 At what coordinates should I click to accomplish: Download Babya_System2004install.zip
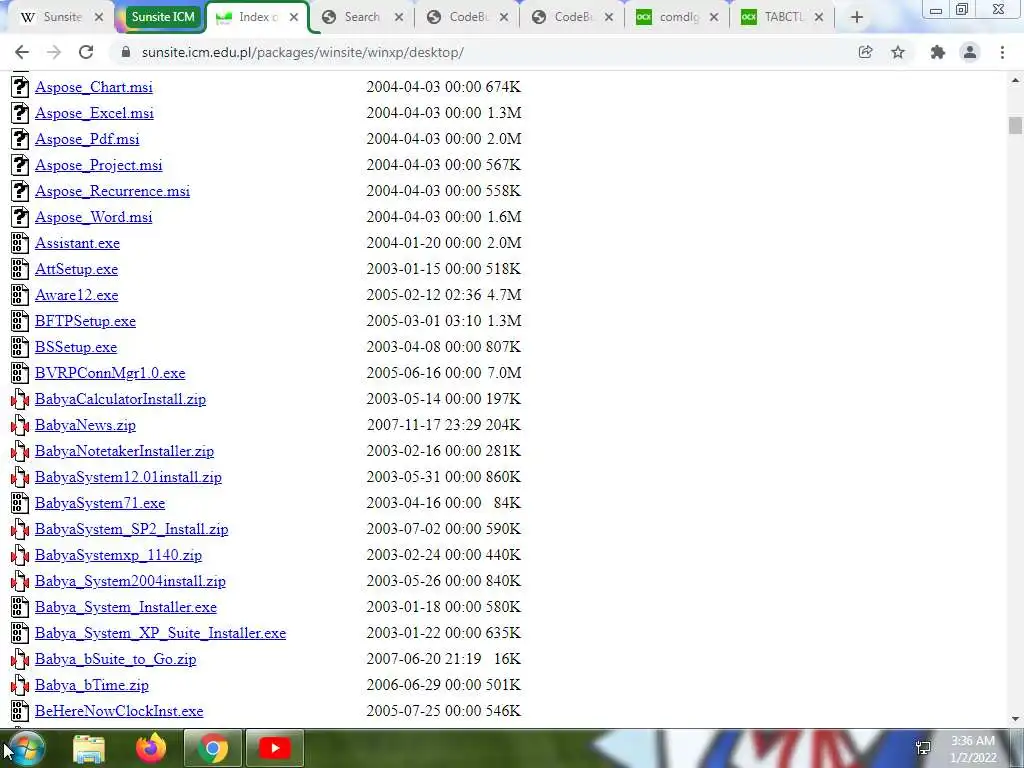[x=131, y=581]
